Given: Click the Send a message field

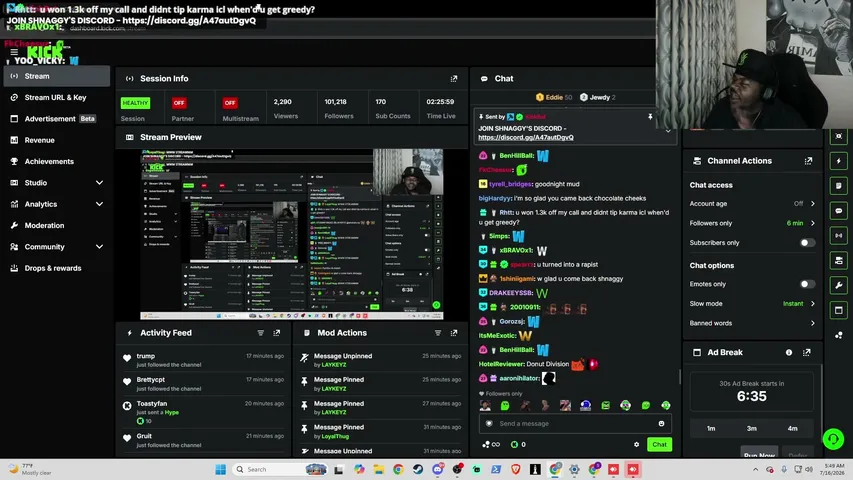Looking at the screenshot, I should click(x=574, y=423).
